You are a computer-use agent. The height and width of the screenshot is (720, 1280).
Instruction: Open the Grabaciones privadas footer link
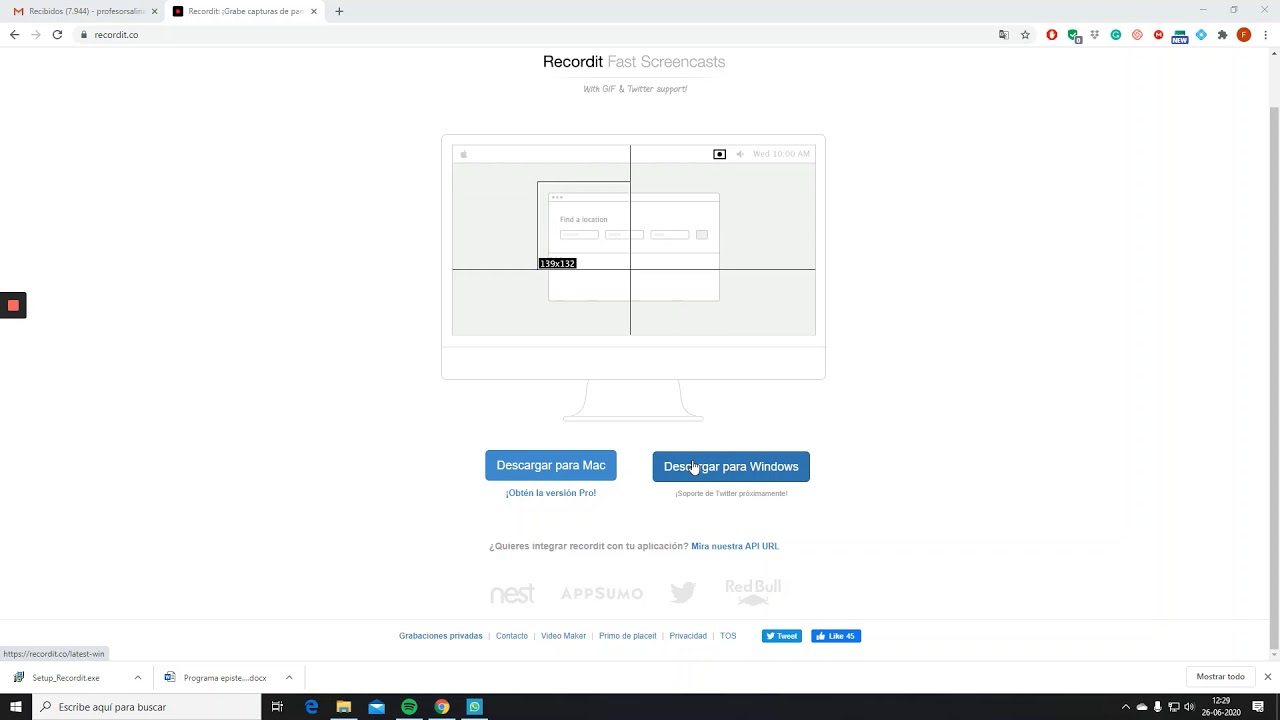(x=441, y=636)
